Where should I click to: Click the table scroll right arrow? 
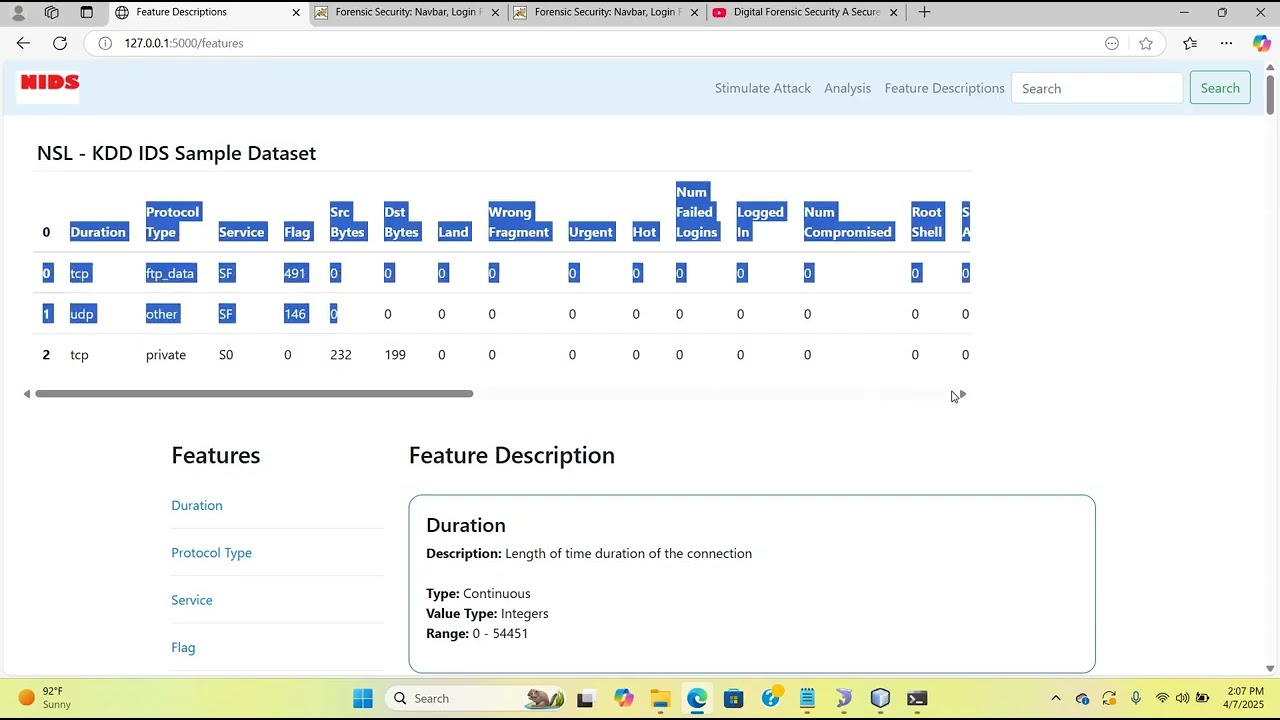(x=962, y=394)
